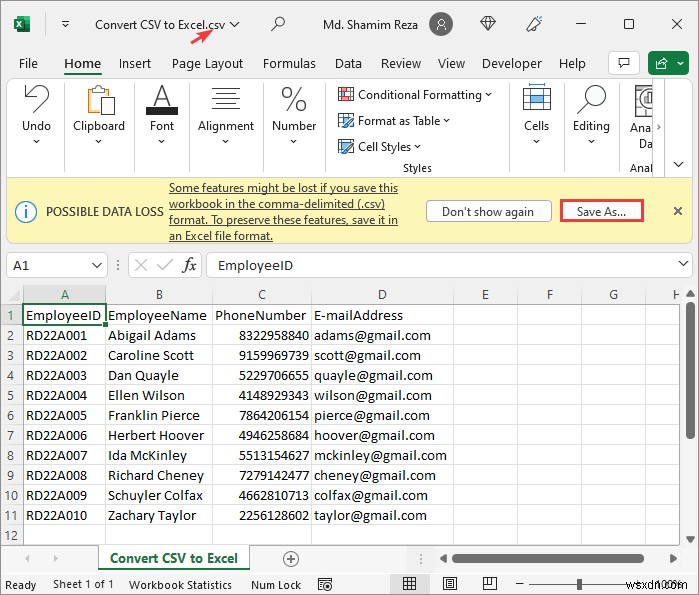
Task: Click the Select All corner triangle
Action: pyautogui.click(x=13, y=295)
